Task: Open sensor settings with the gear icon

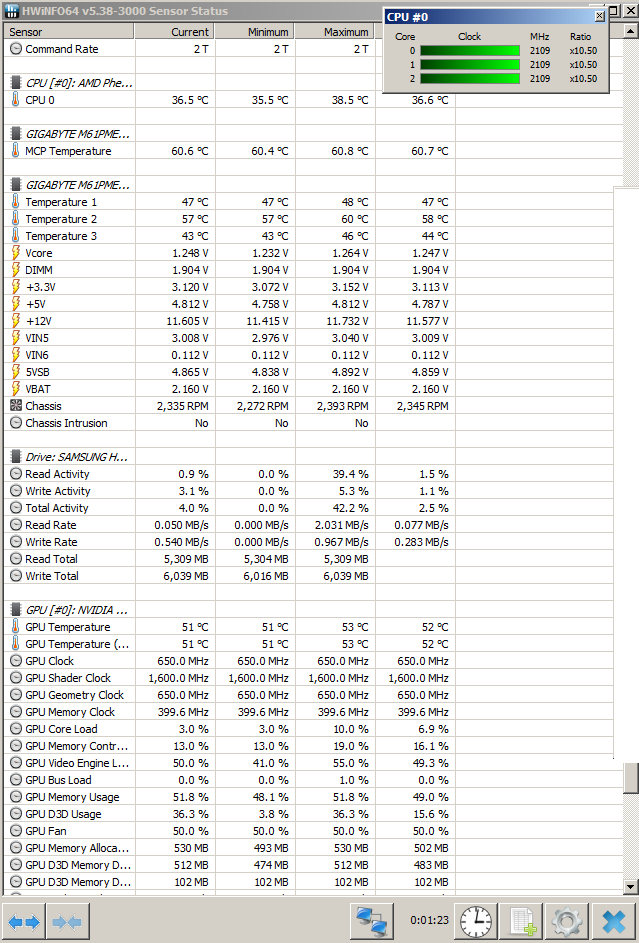Action: (567, 921)
